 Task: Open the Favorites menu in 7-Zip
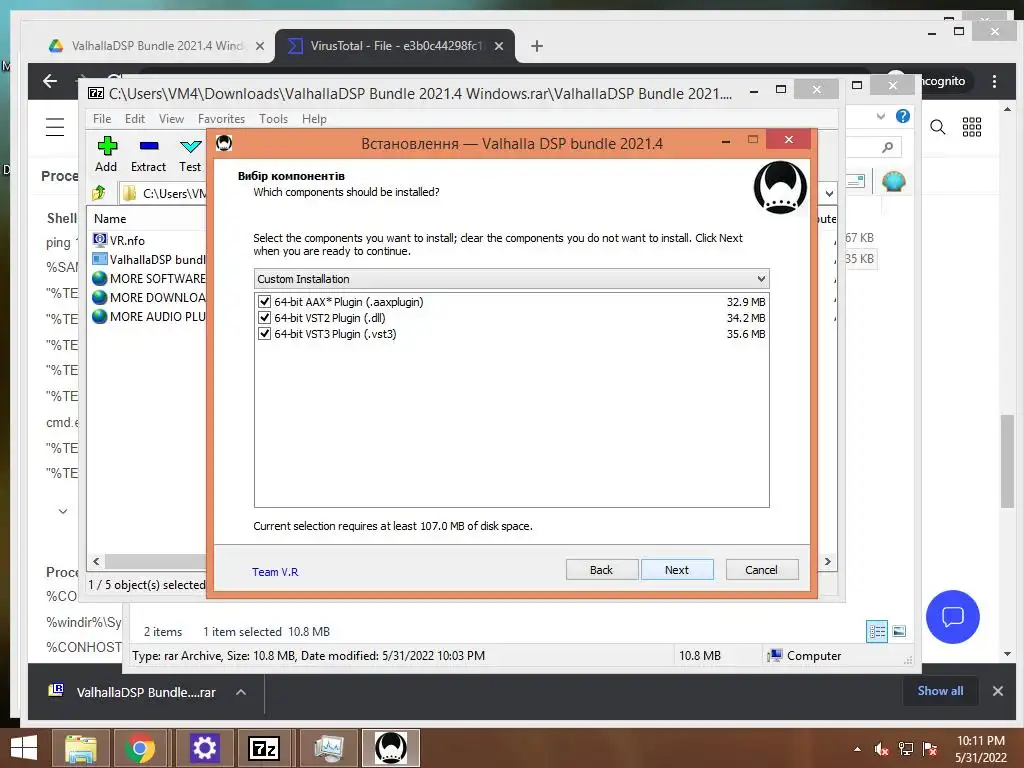221,119
